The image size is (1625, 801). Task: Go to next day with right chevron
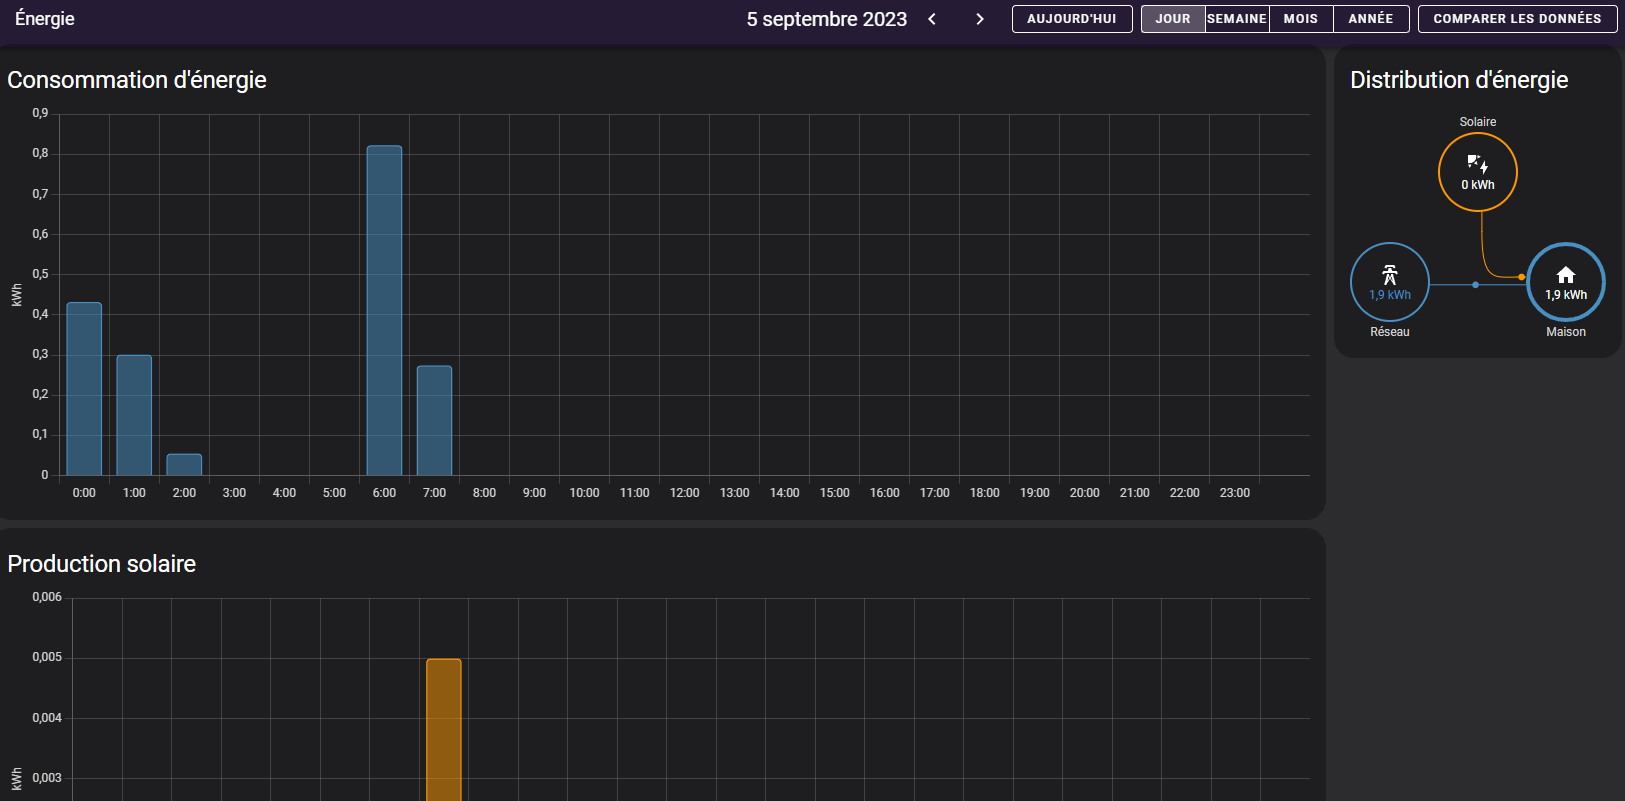click(980, 19)
